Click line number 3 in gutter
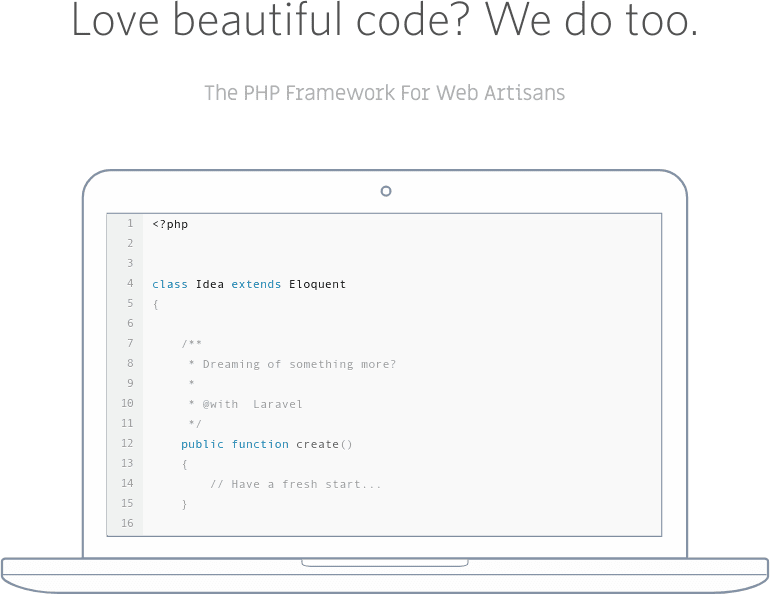 point(130,263)
